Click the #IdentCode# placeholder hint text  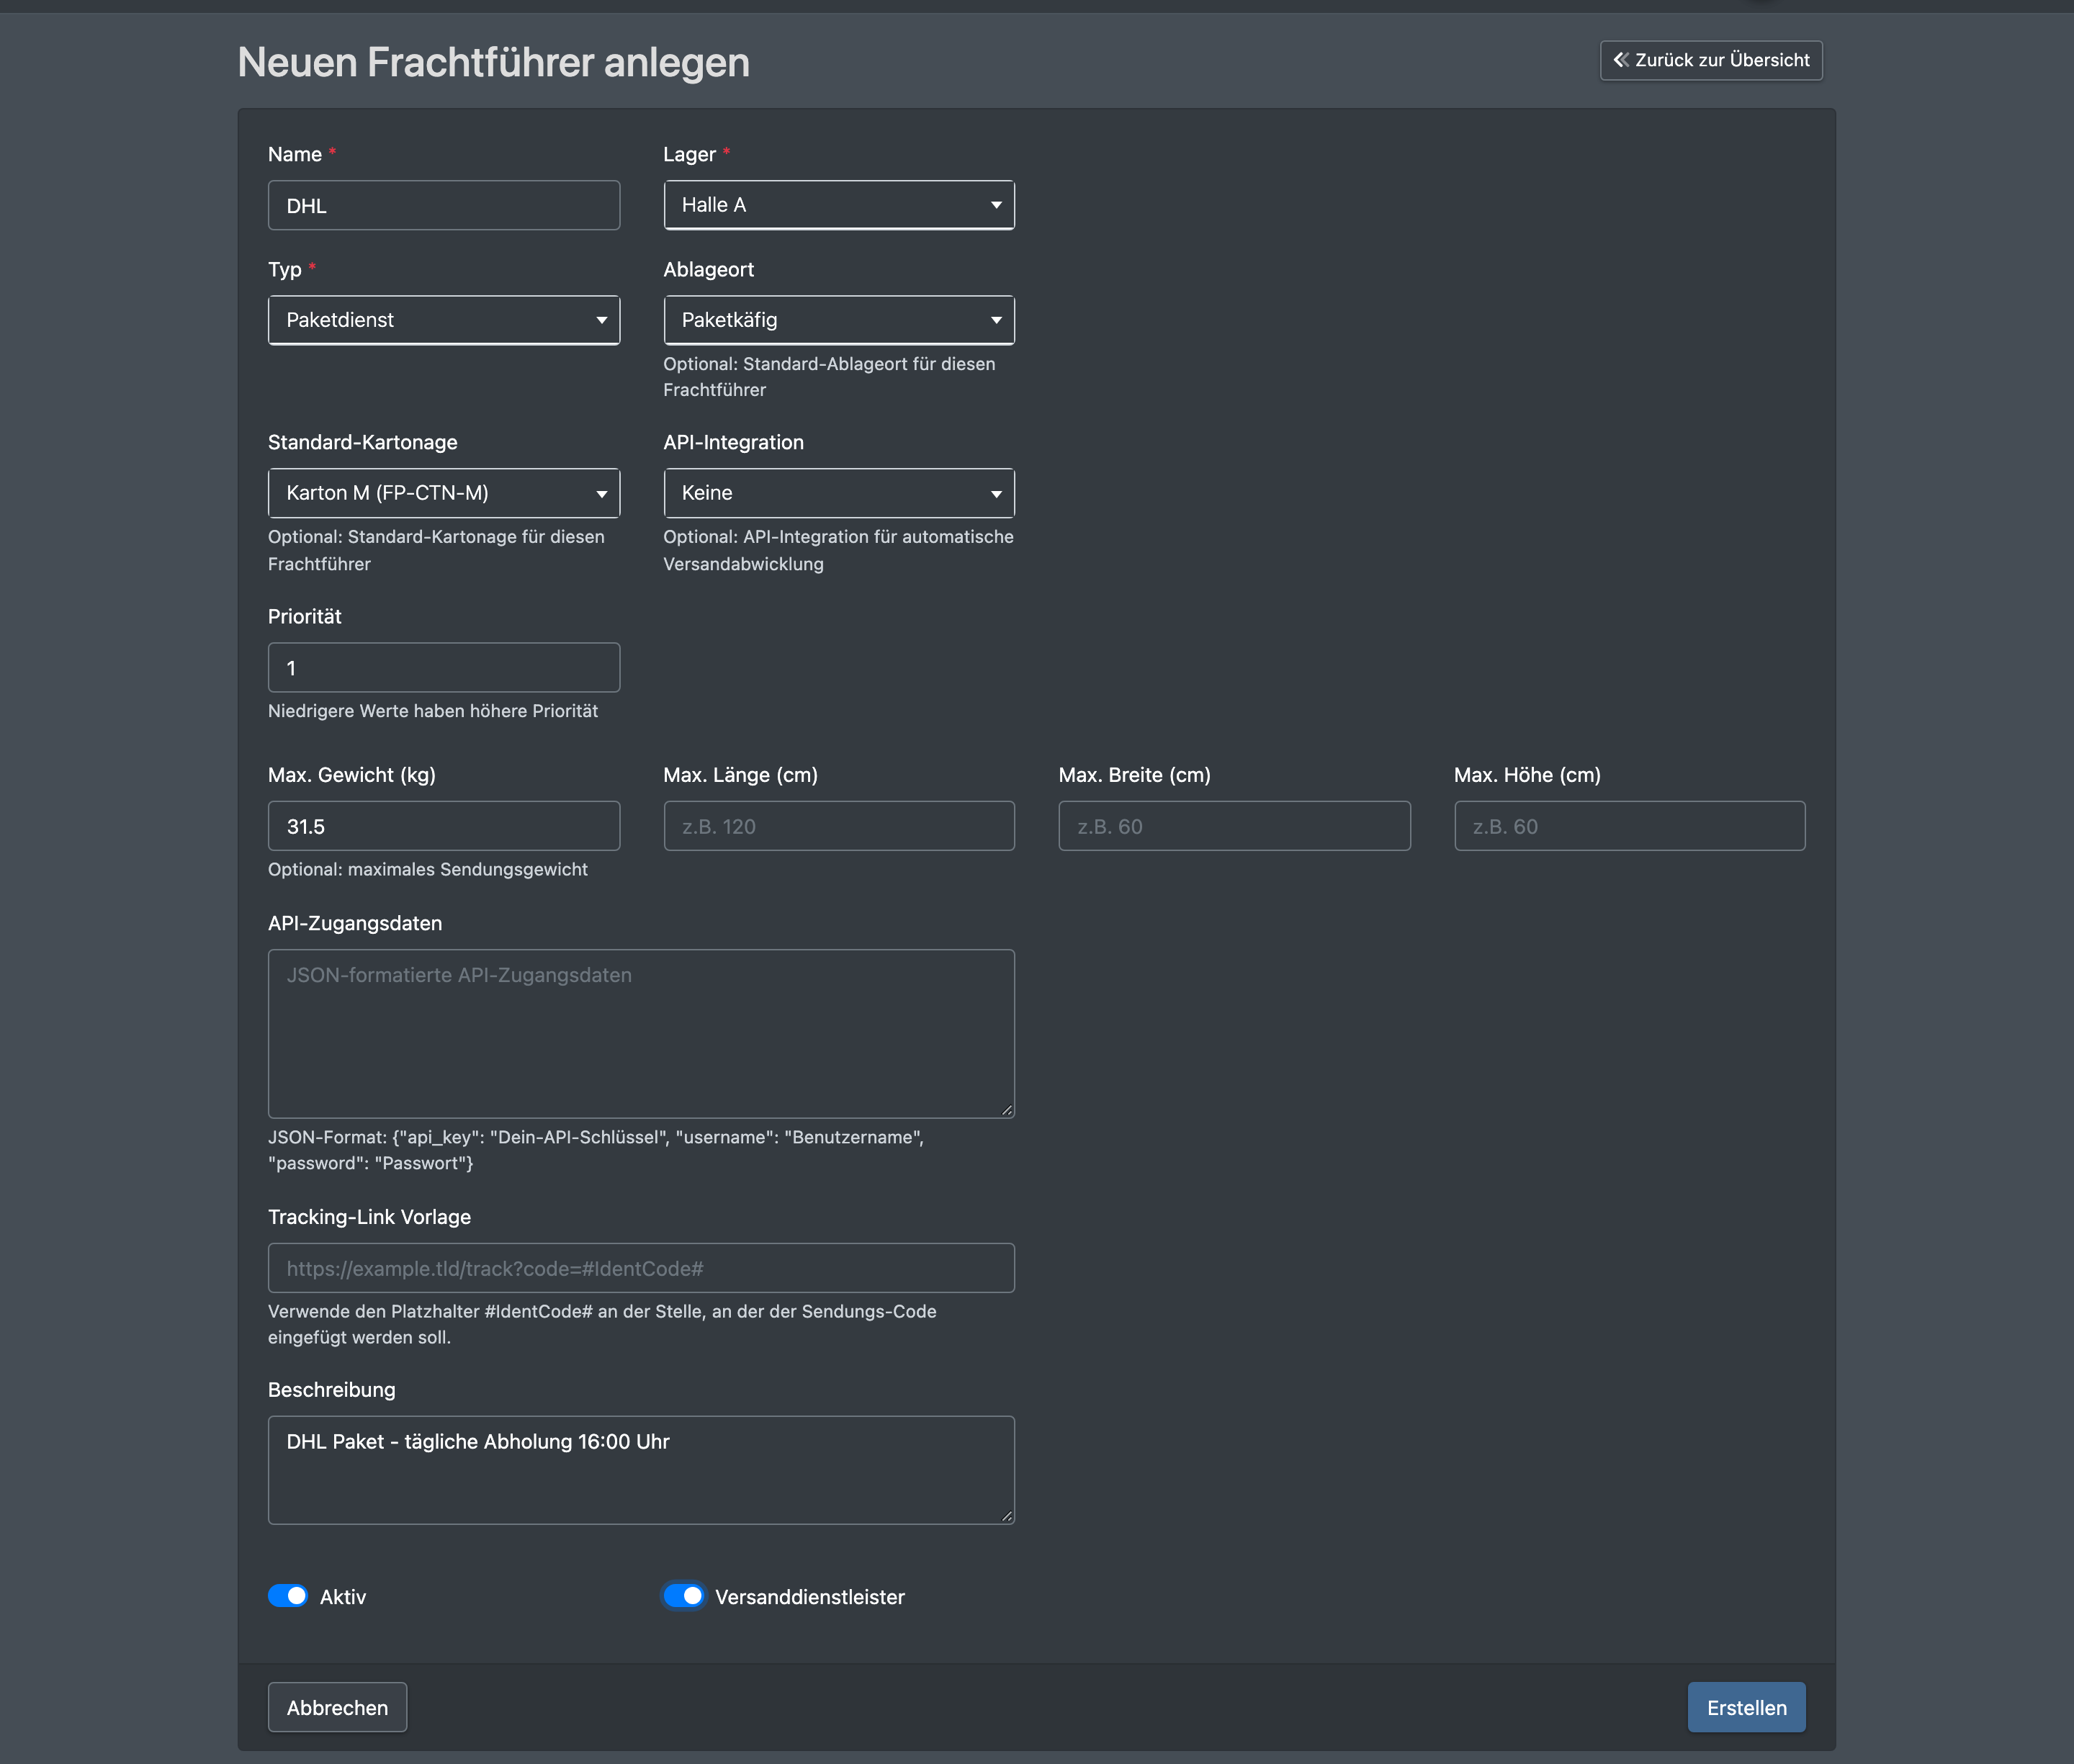pos(602,1324)
